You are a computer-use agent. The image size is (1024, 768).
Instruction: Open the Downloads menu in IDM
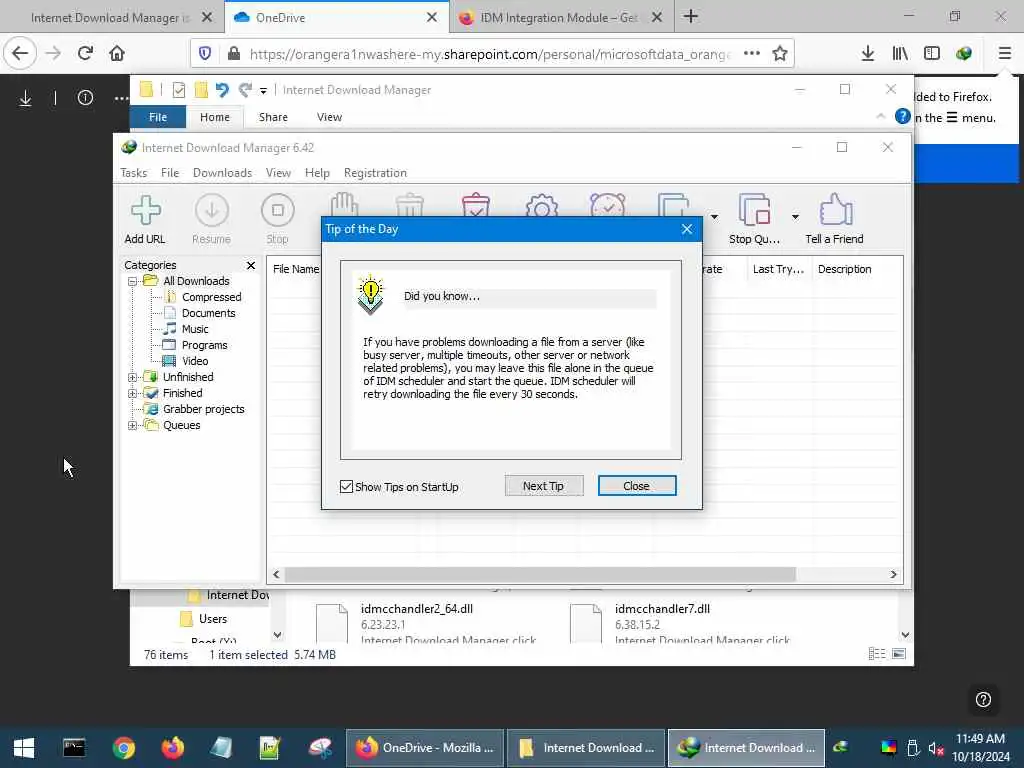[x=223, y=173]
